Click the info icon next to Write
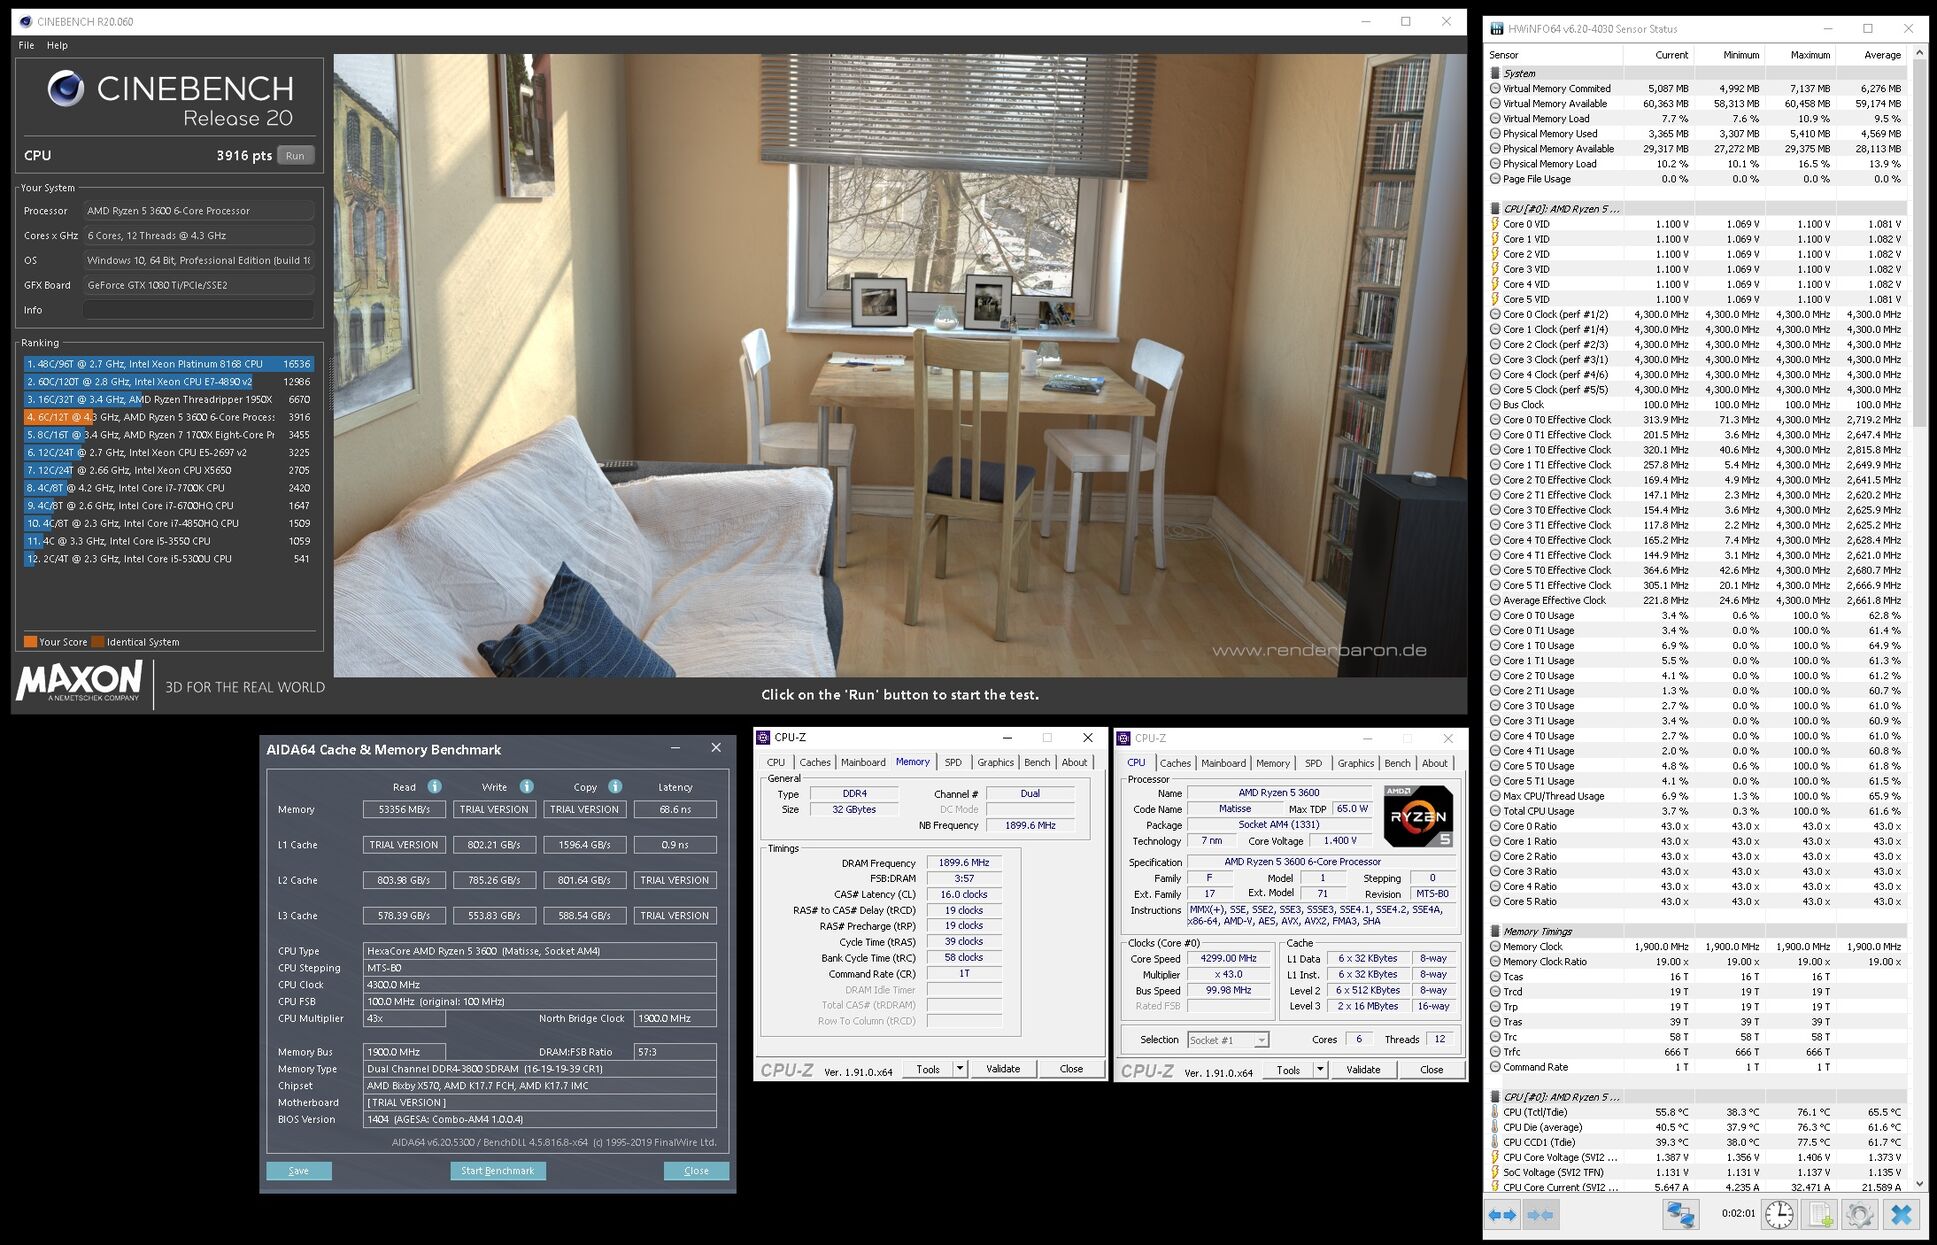The height and width of the screenshot is (1245, 1937). coord(526,786)
